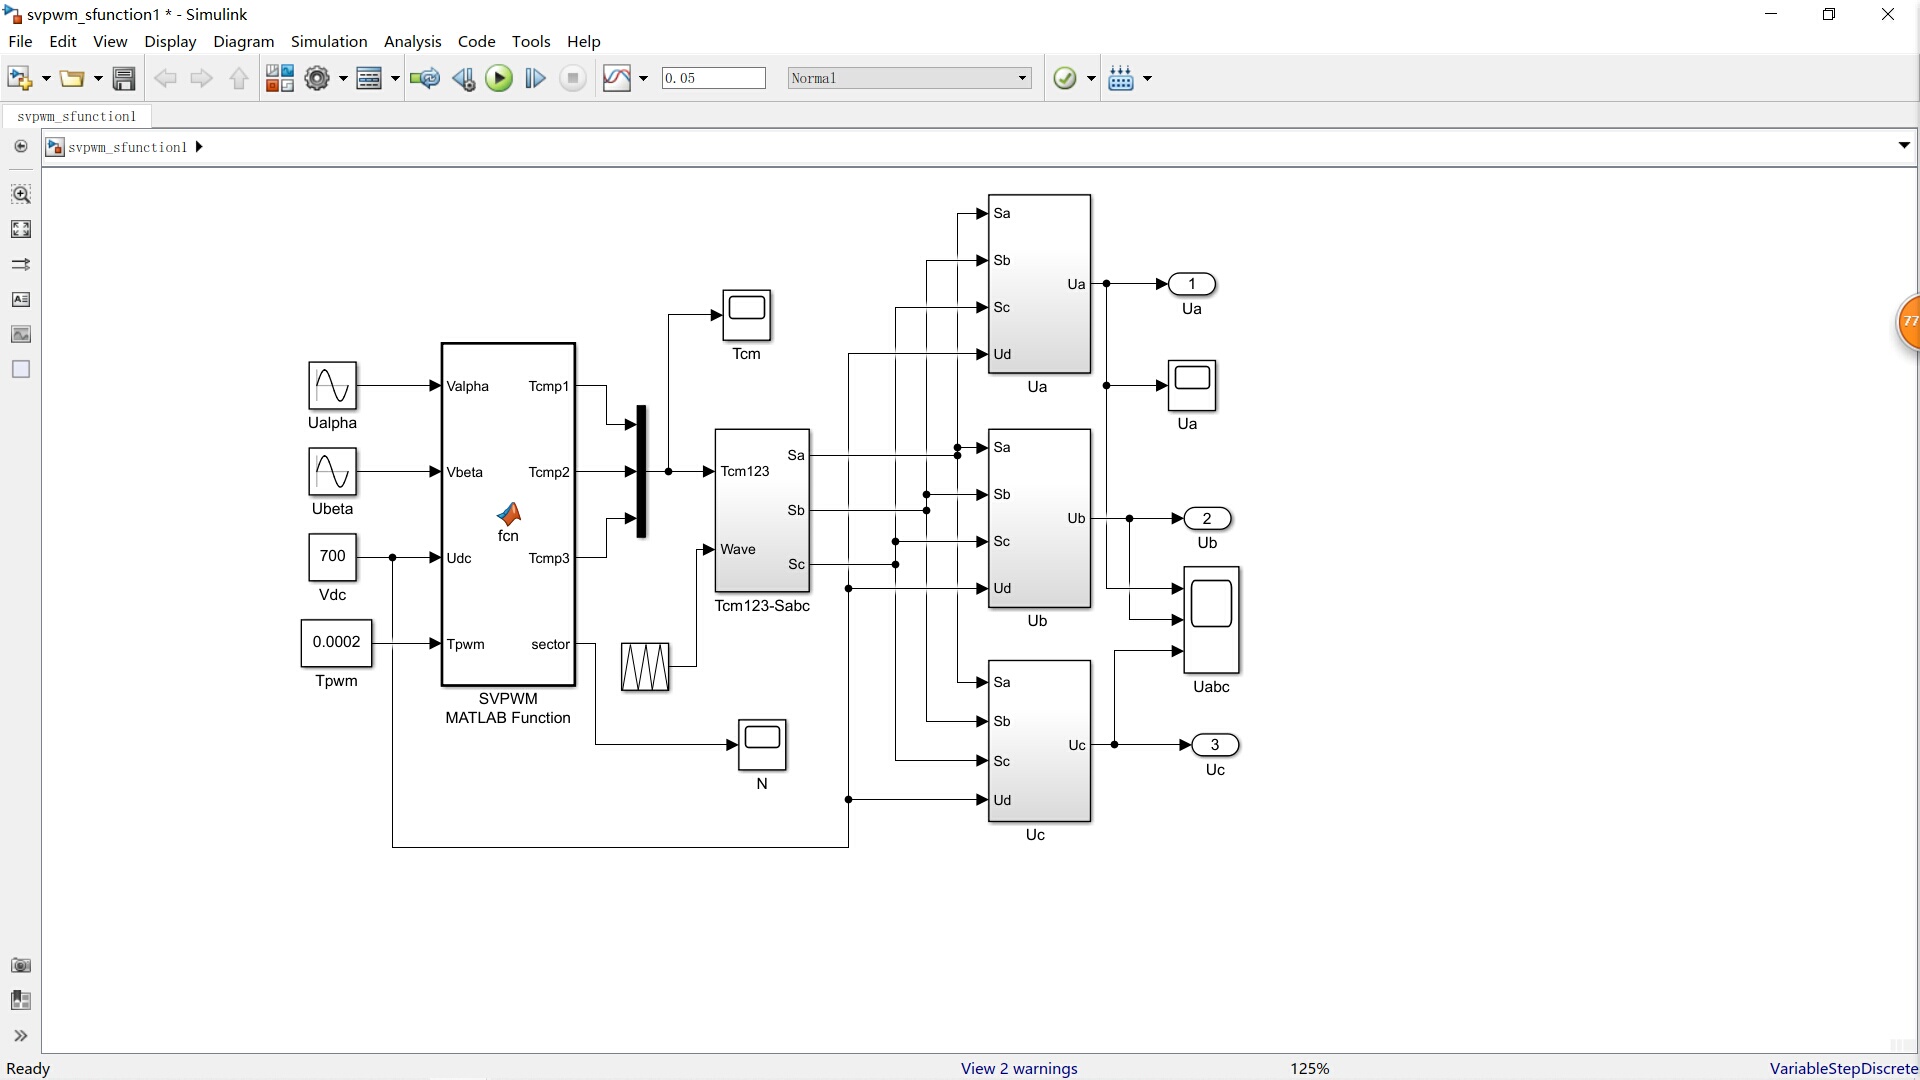Select the Tcm scope block
Image resolution: width=1920 pixels, height=1080 pixels.
click(747, 315)
